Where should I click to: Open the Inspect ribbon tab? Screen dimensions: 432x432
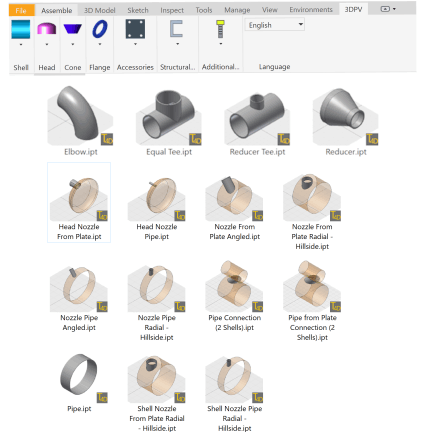click(x=172, y=10)
